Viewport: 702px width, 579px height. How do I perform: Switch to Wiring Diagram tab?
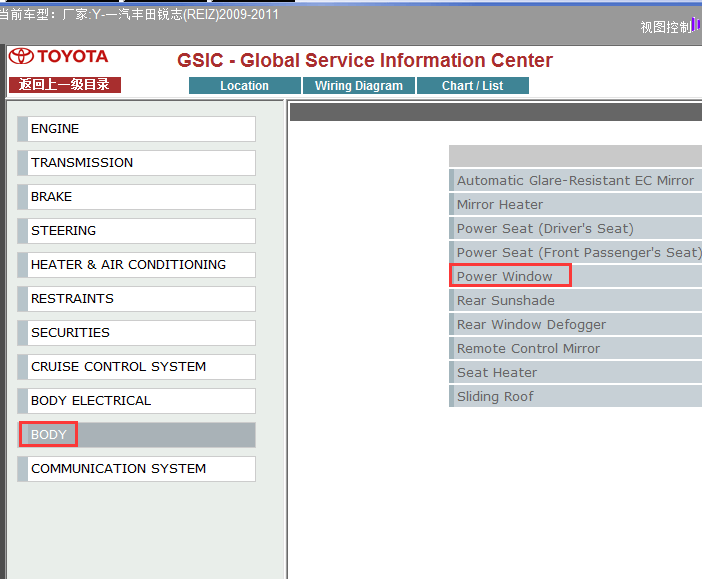pyautogui.click(x=359, y=86)
